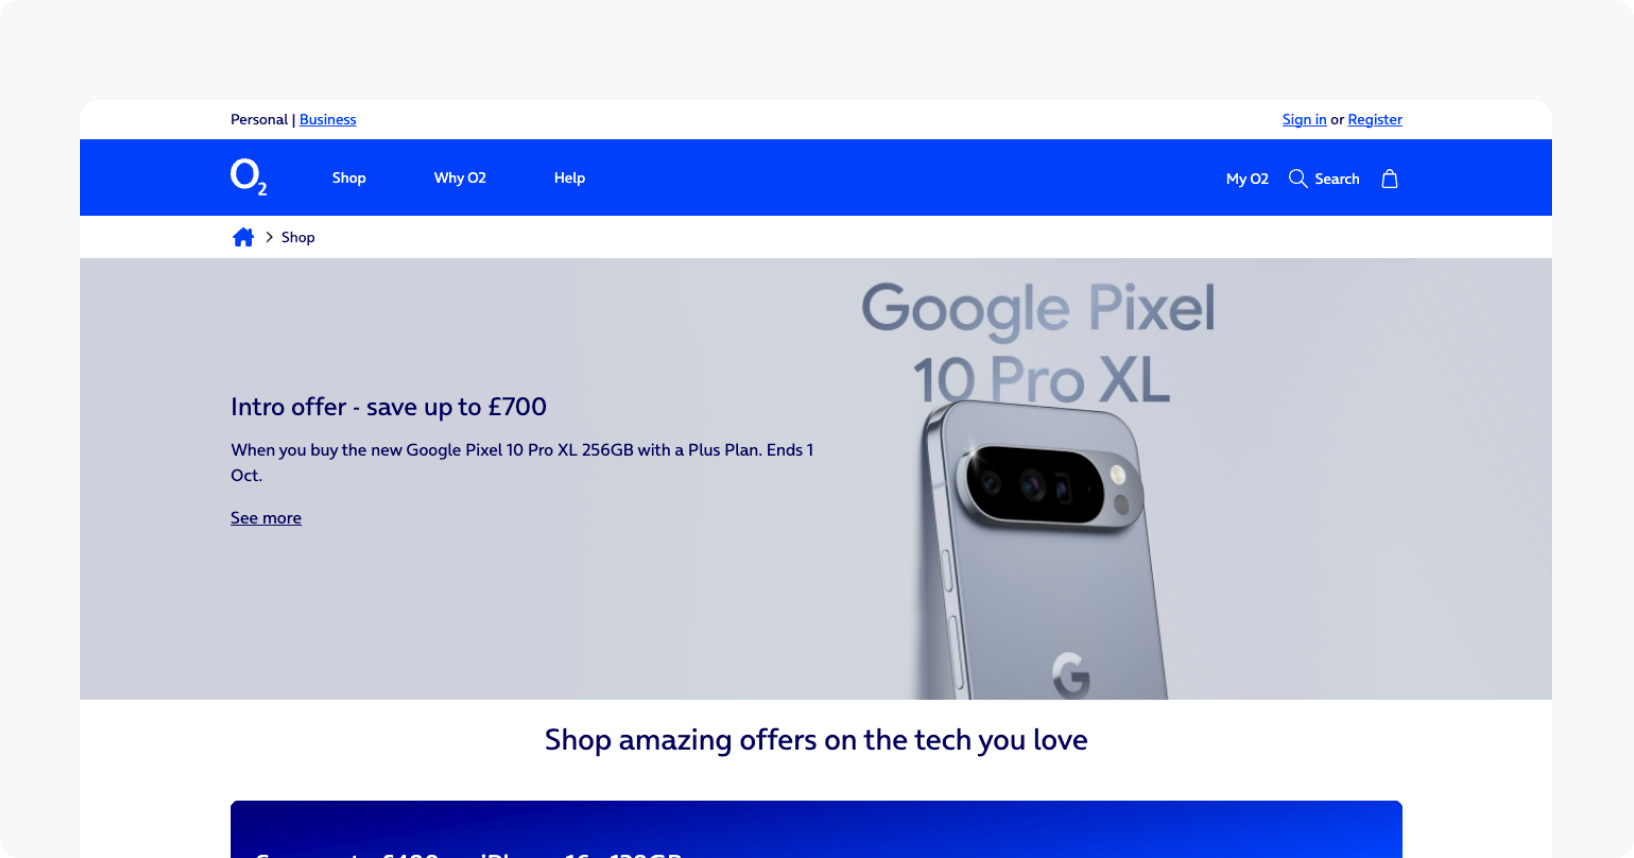Click the breadcrumb chevron arrow before Shop
Image resolution: width=1634 pixels, height=858 pixels.
(269, 237)
